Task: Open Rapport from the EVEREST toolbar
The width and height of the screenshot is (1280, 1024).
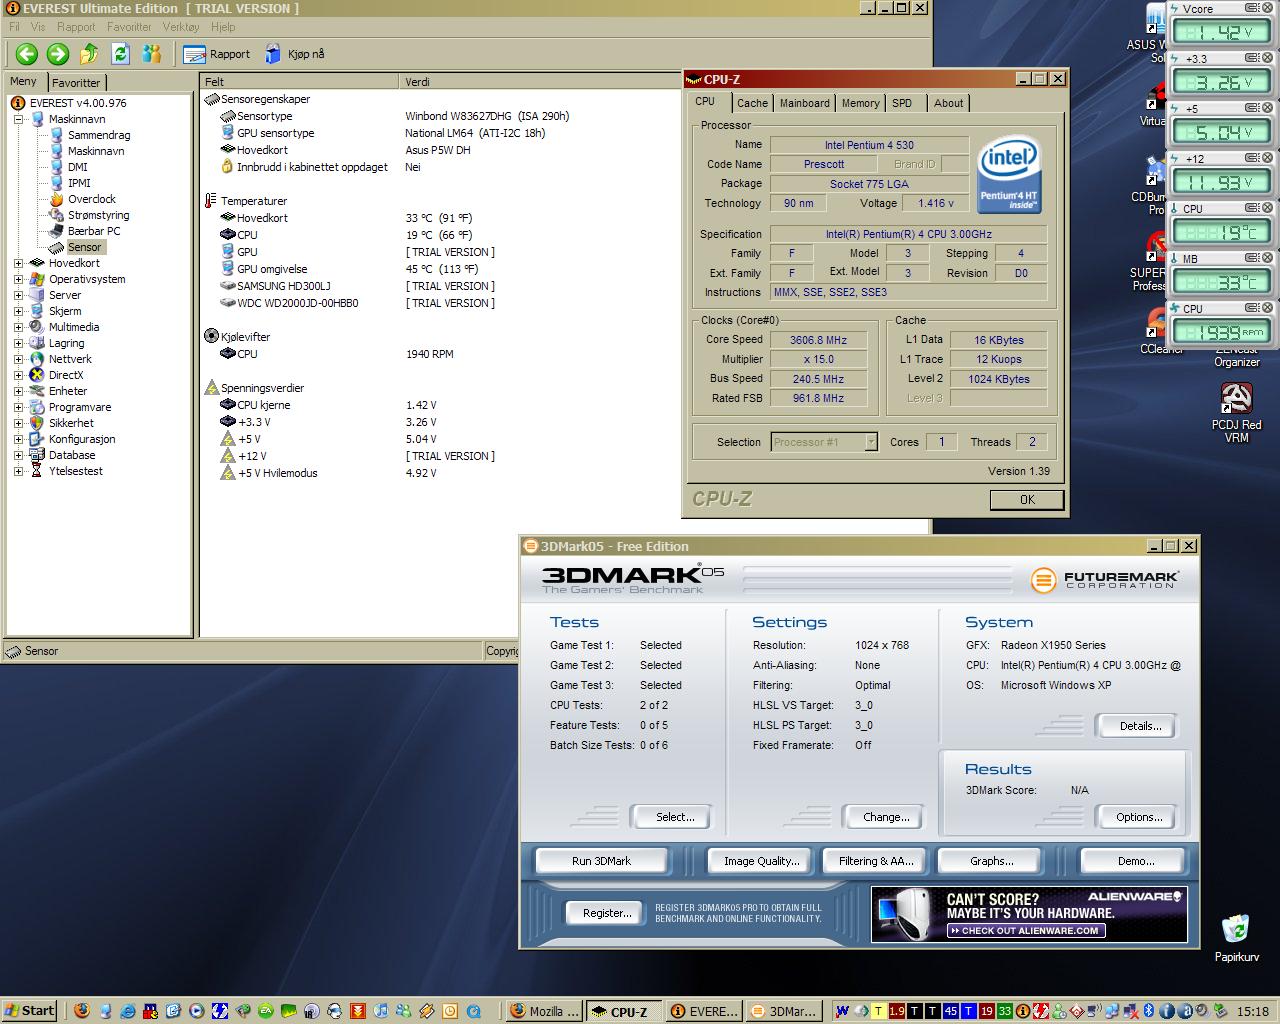Action: 217,54
